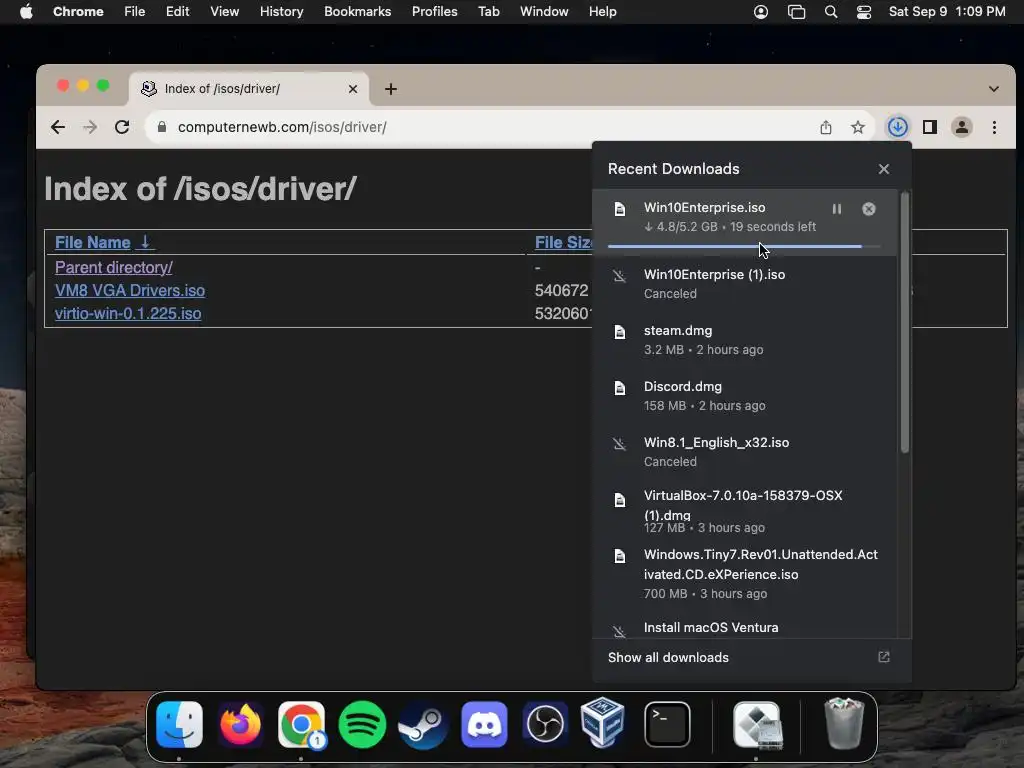Download VM8 VGA Drivers.iso
This screenshot has height=768, width=1024.
[x=130, y=291]
